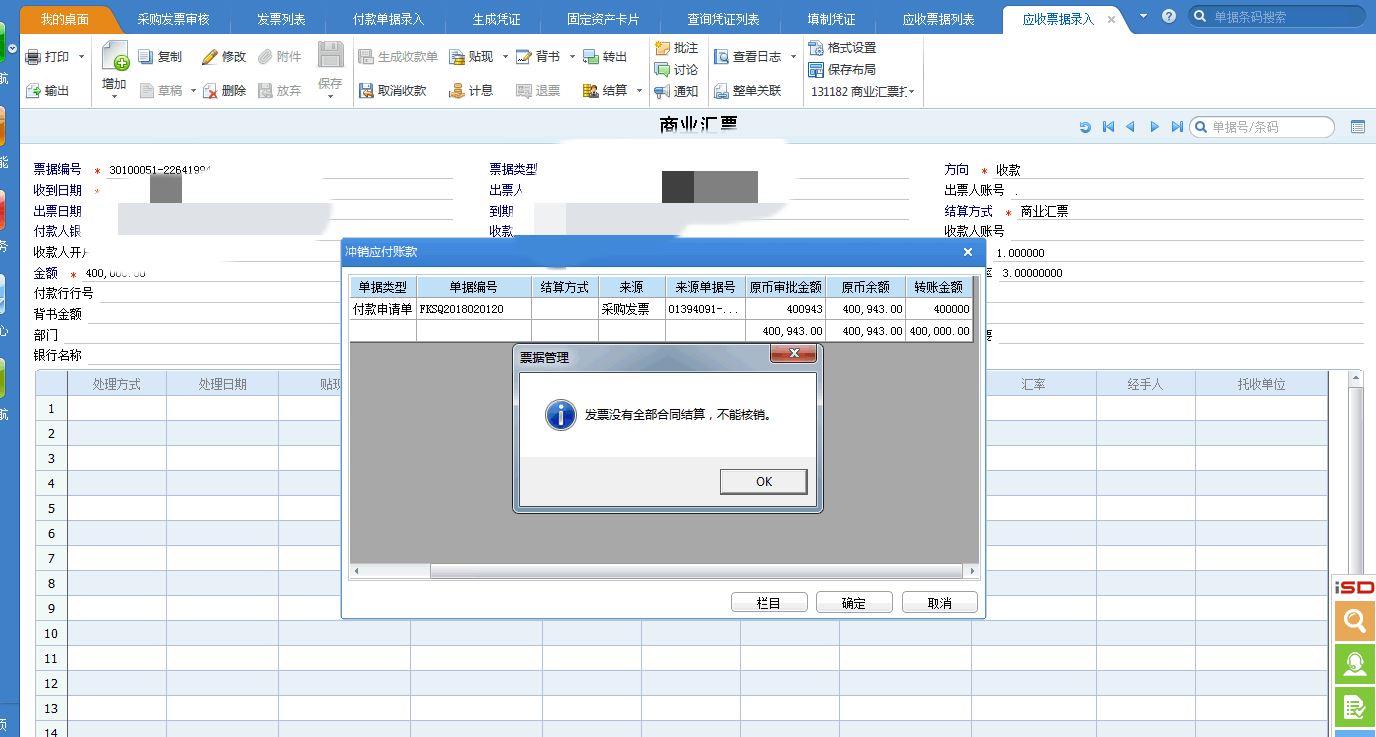
Task: Click the 保存布局 save layout icon
Action: coord(816,70)
